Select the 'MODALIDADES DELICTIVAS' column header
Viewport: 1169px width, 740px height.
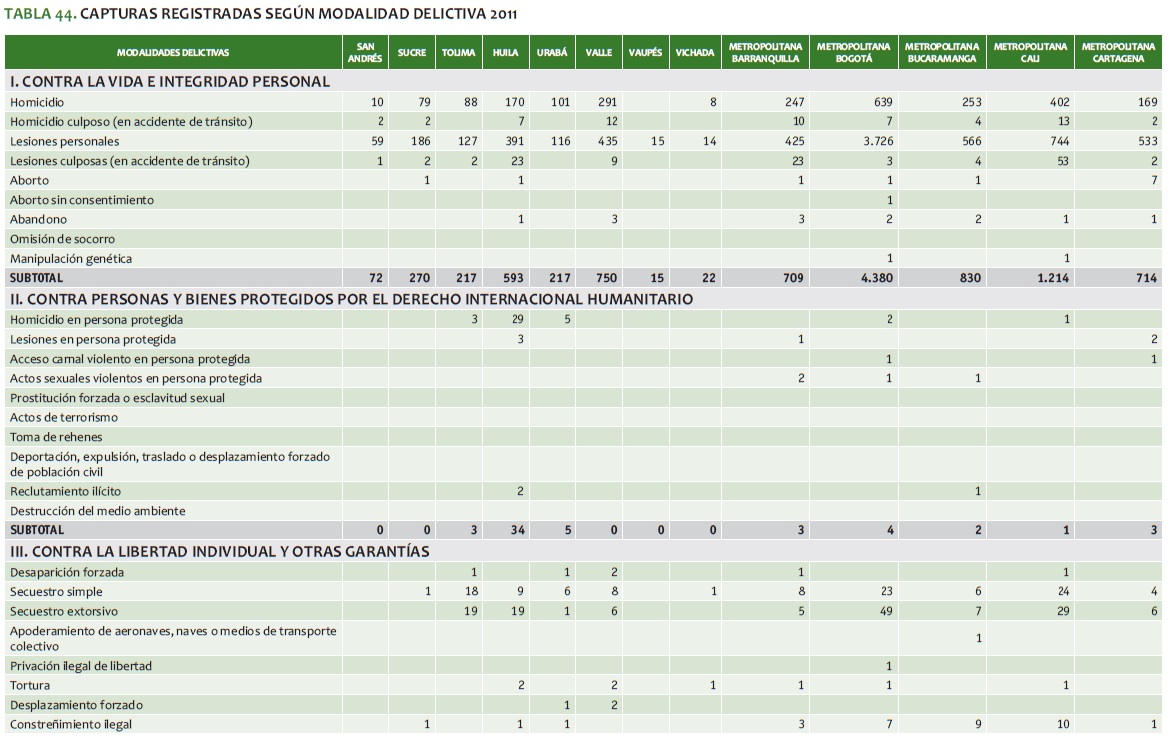(x=172, y=52)
